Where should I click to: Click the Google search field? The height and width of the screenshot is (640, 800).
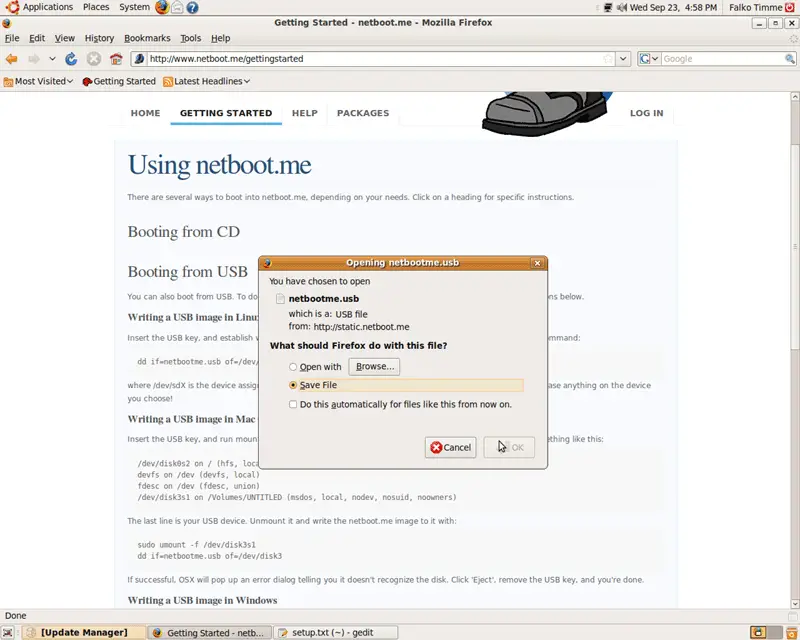tap(722, 59)
